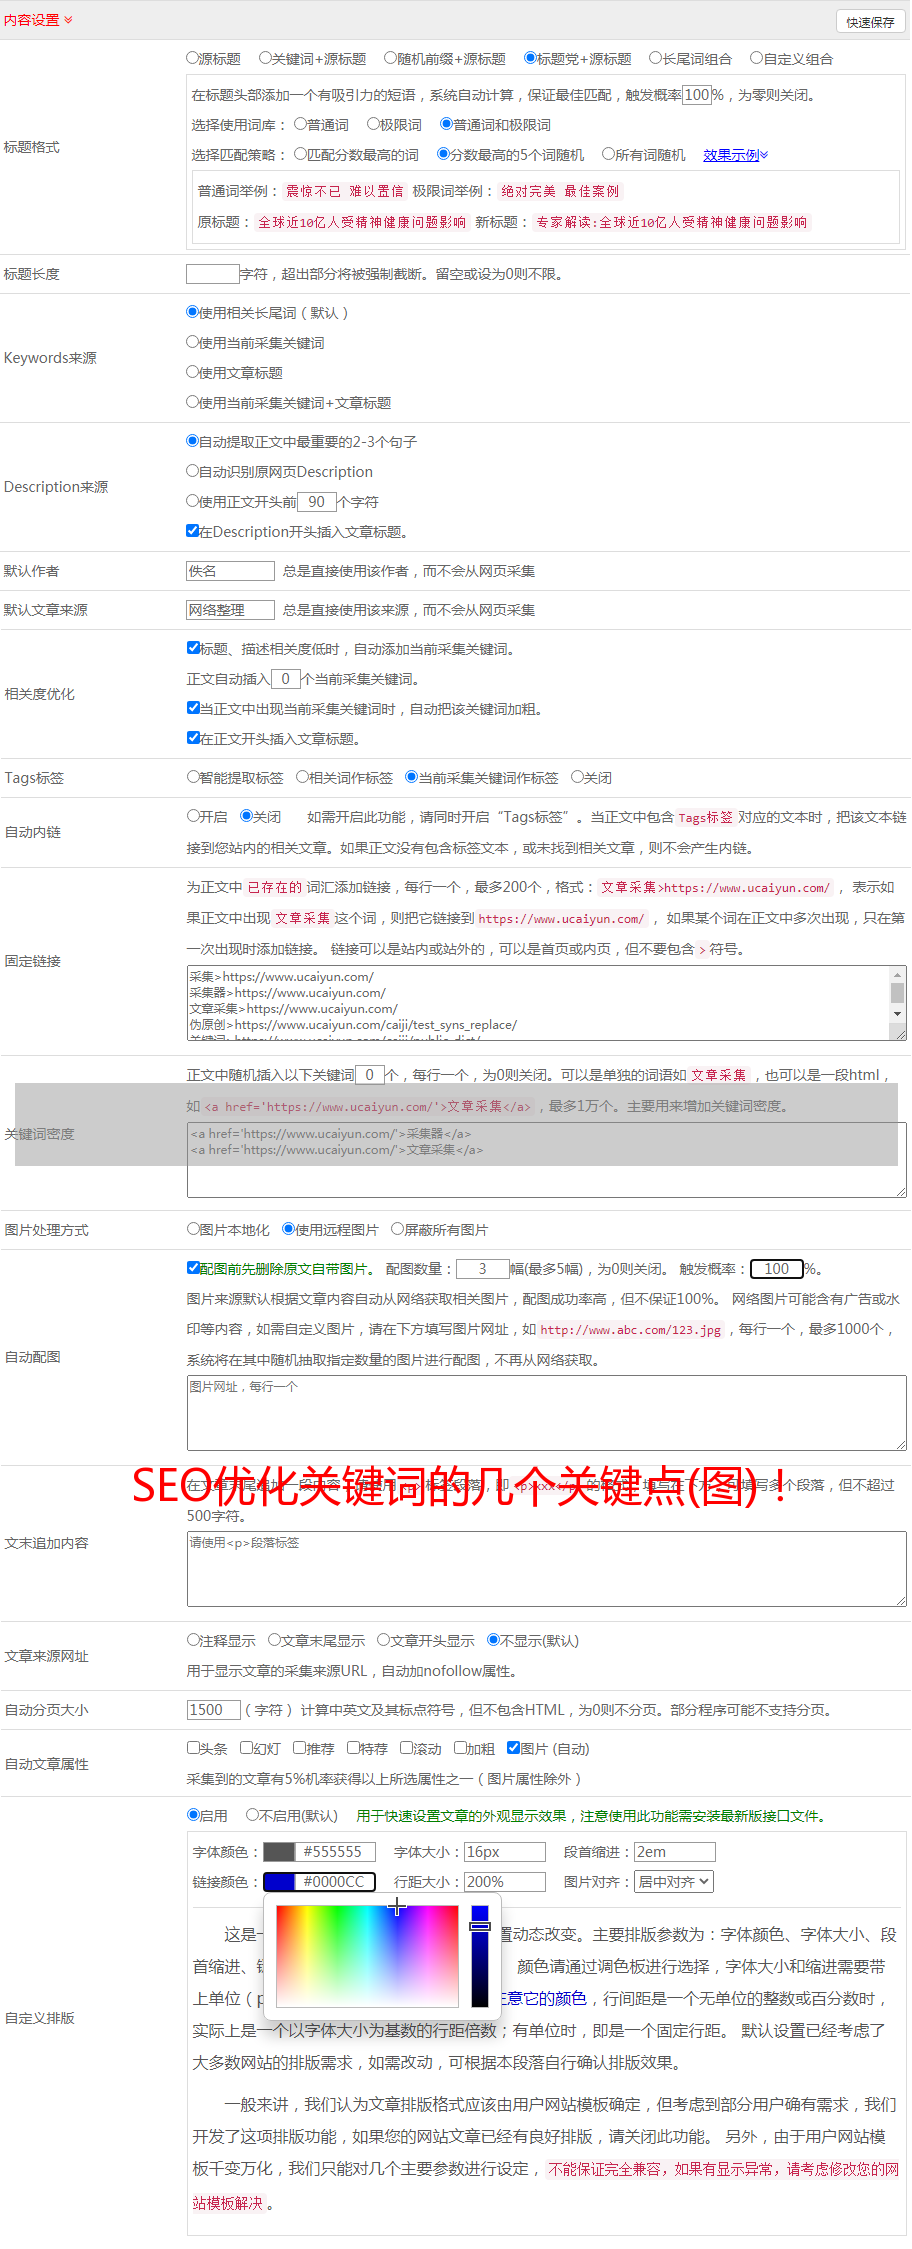Viewport: 912px width, 2249px height.
Task: Select 不启用(默认) for custom layout
Action: click(x=253, y=1815)
